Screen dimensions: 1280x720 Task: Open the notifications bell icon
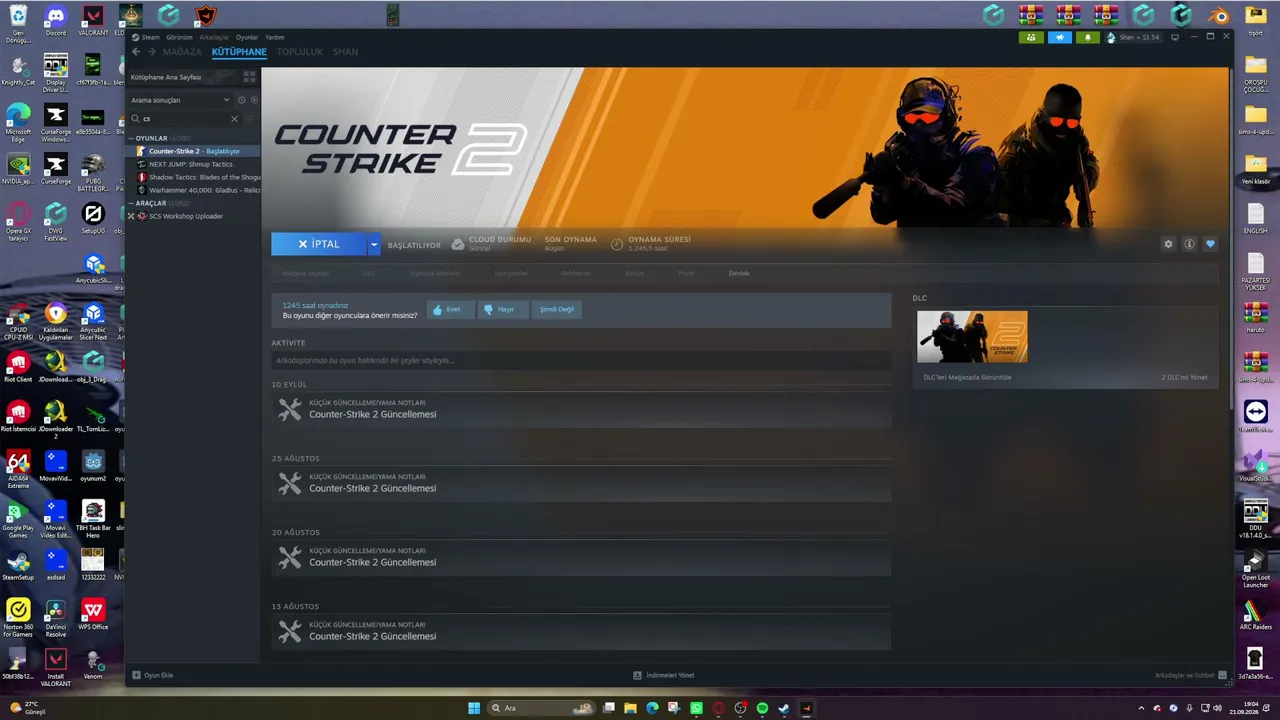pos(1088,37)
